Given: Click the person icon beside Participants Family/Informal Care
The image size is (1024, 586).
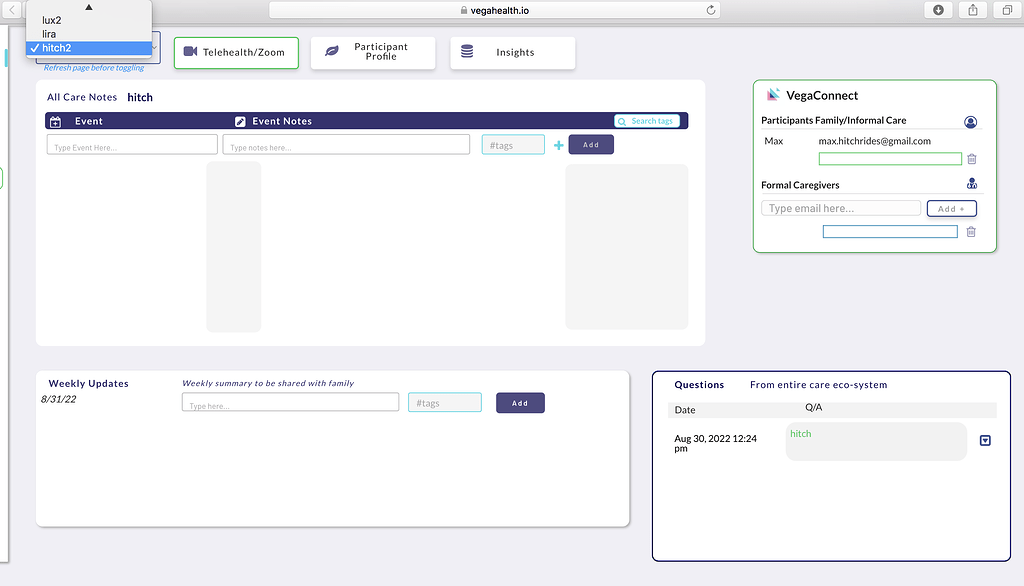Looking at the screenshot, I should click(x=970, y=121).
